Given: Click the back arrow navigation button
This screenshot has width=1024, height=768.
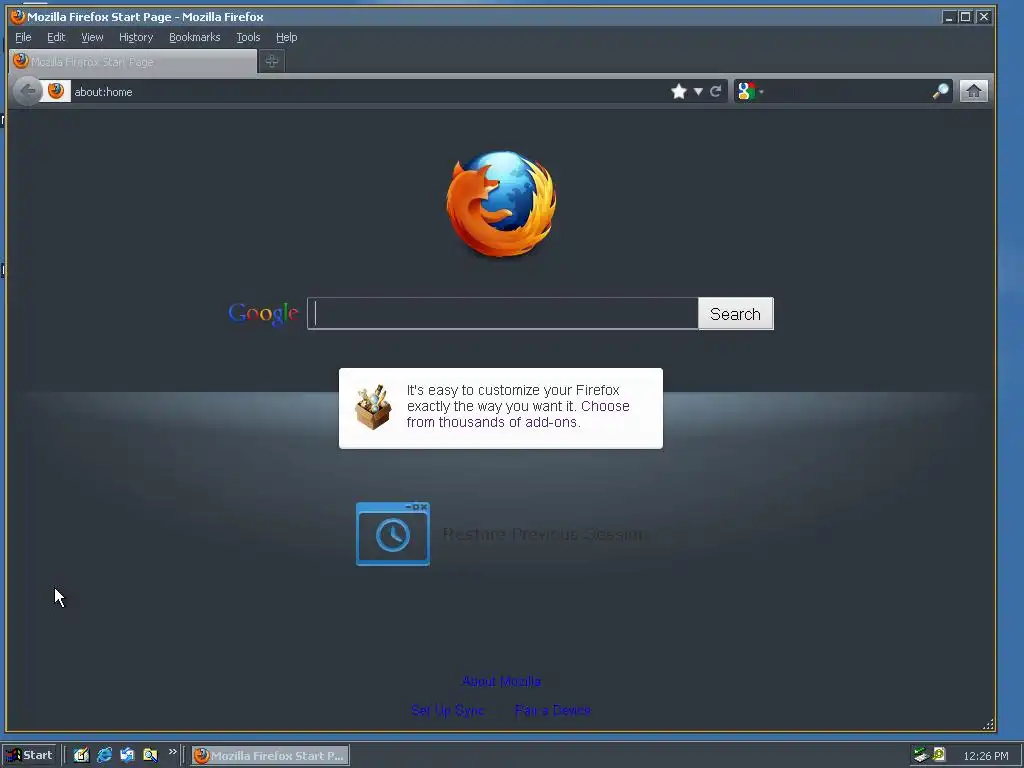Looking at the screenshot, I should tap(27, 91).
